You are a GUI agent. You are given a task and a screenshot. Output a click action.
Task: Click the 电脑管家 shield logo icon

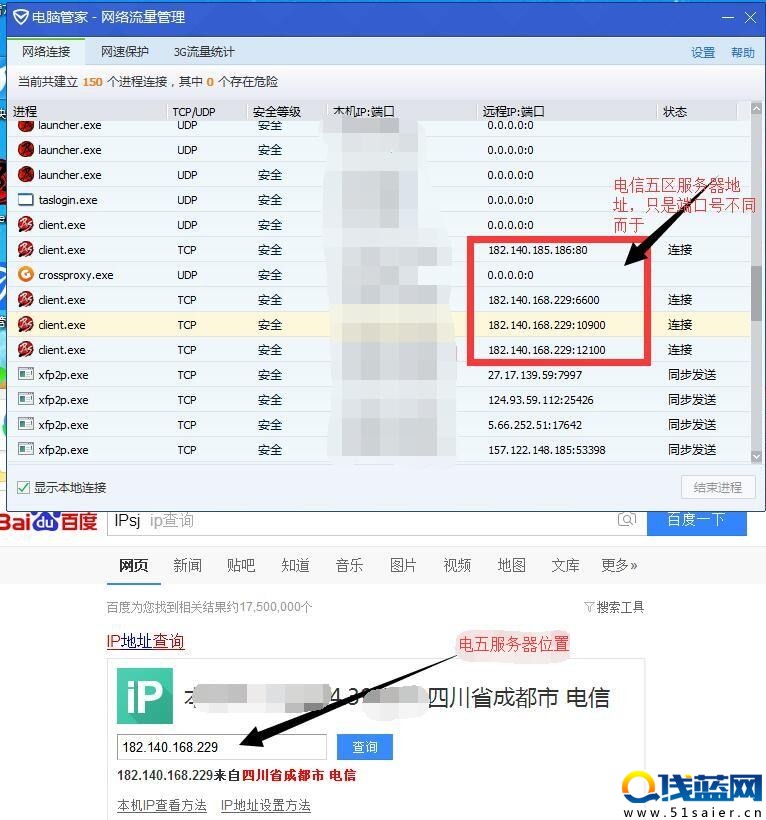point(21,17)
